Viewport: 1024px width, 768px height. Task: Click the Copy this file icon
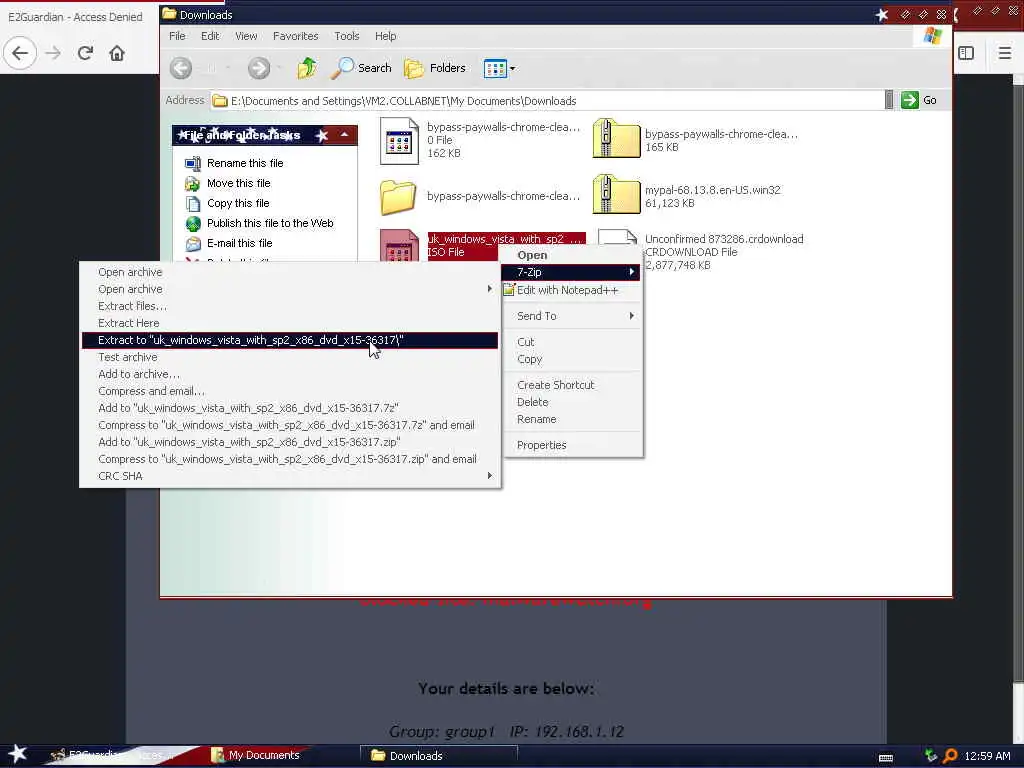click(x=193, y=204)
